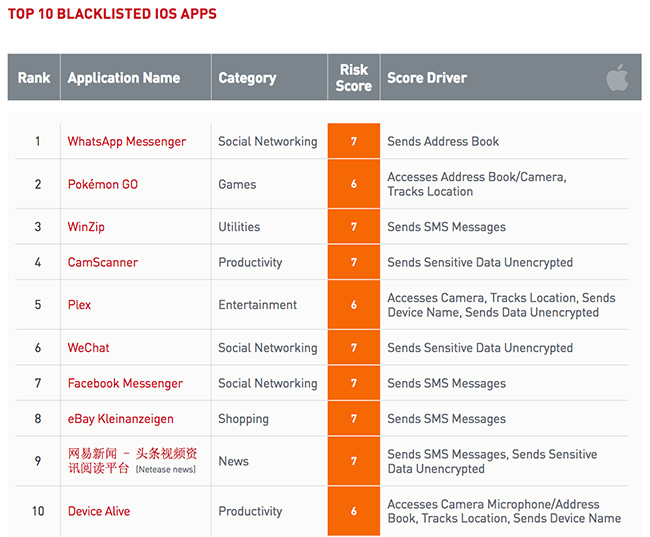
Task: Click the Application Name column header
Action: coord(124,78)
